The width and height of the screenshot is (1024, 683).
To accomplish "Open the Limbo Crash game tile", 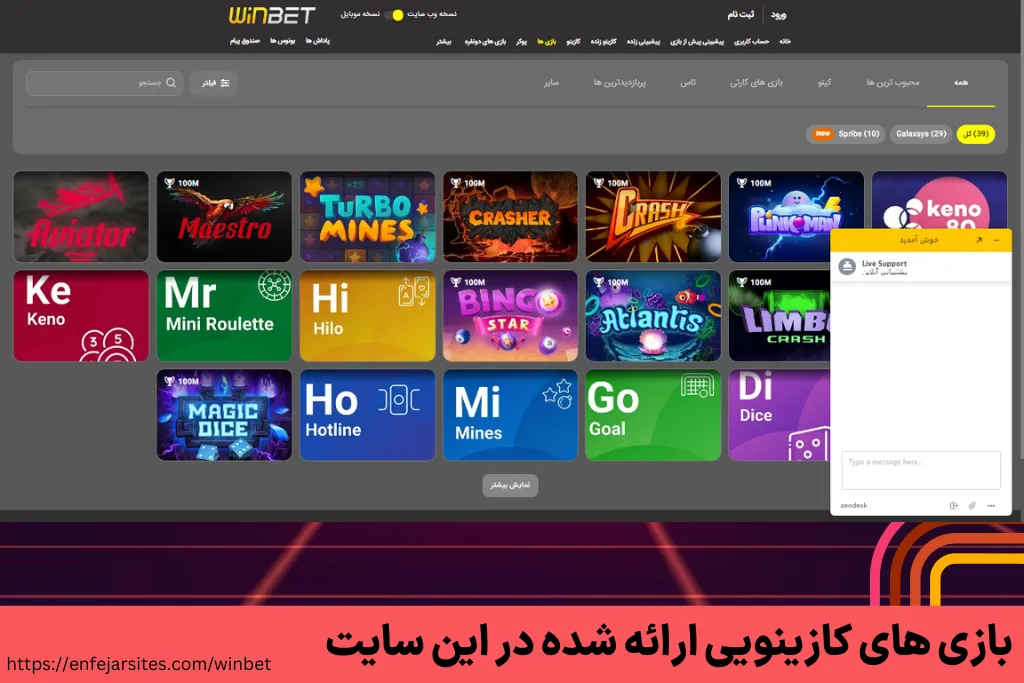I will [779, 316].
